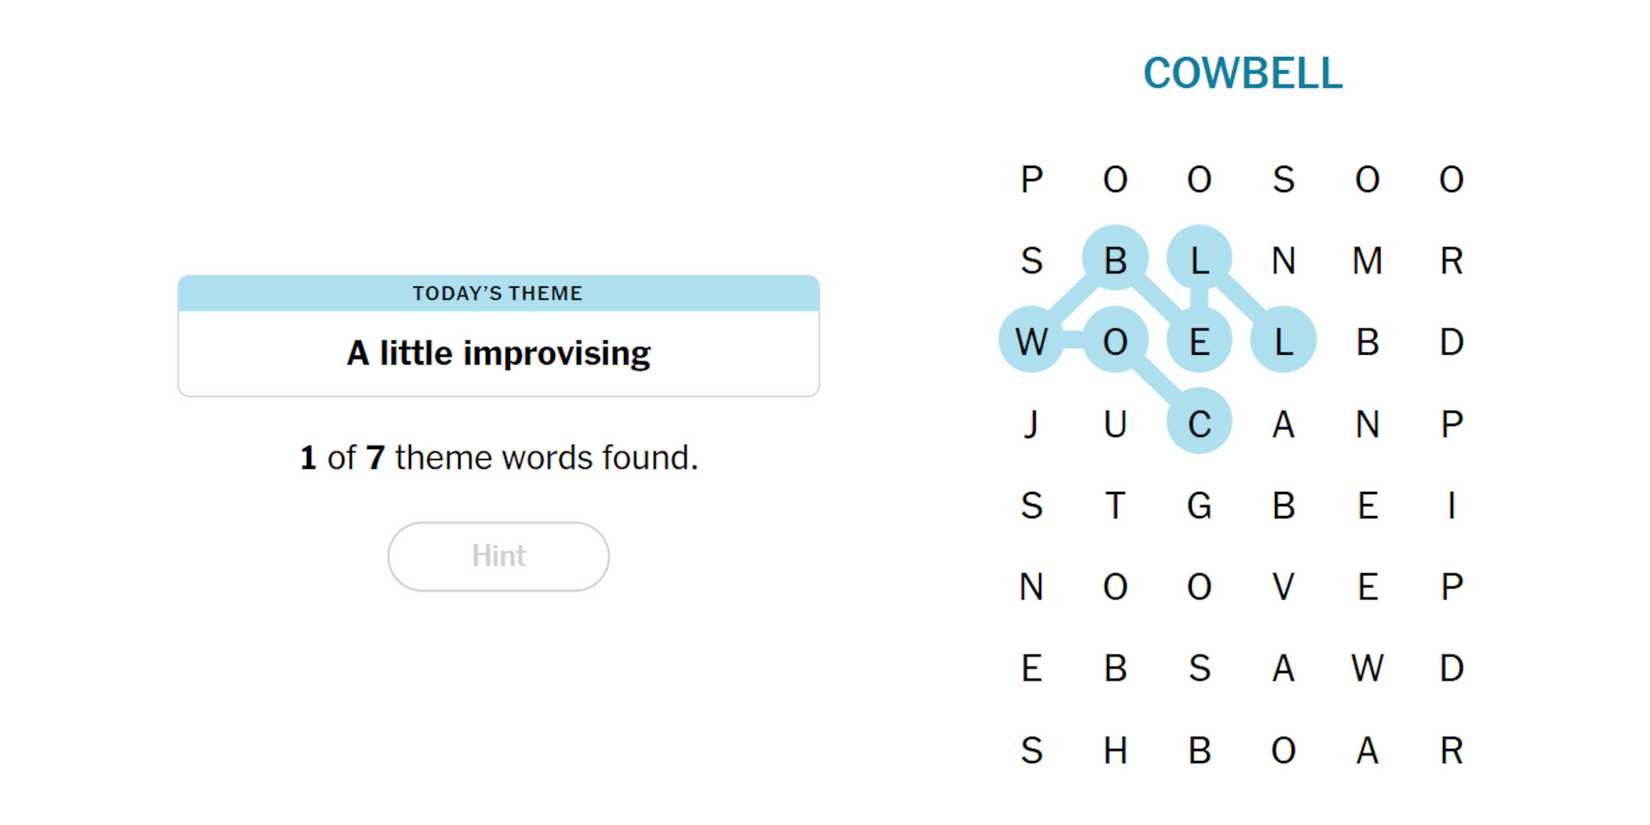1650x825 pixels.
Task: Choose the letter T tile
Action: [1115, 506]
